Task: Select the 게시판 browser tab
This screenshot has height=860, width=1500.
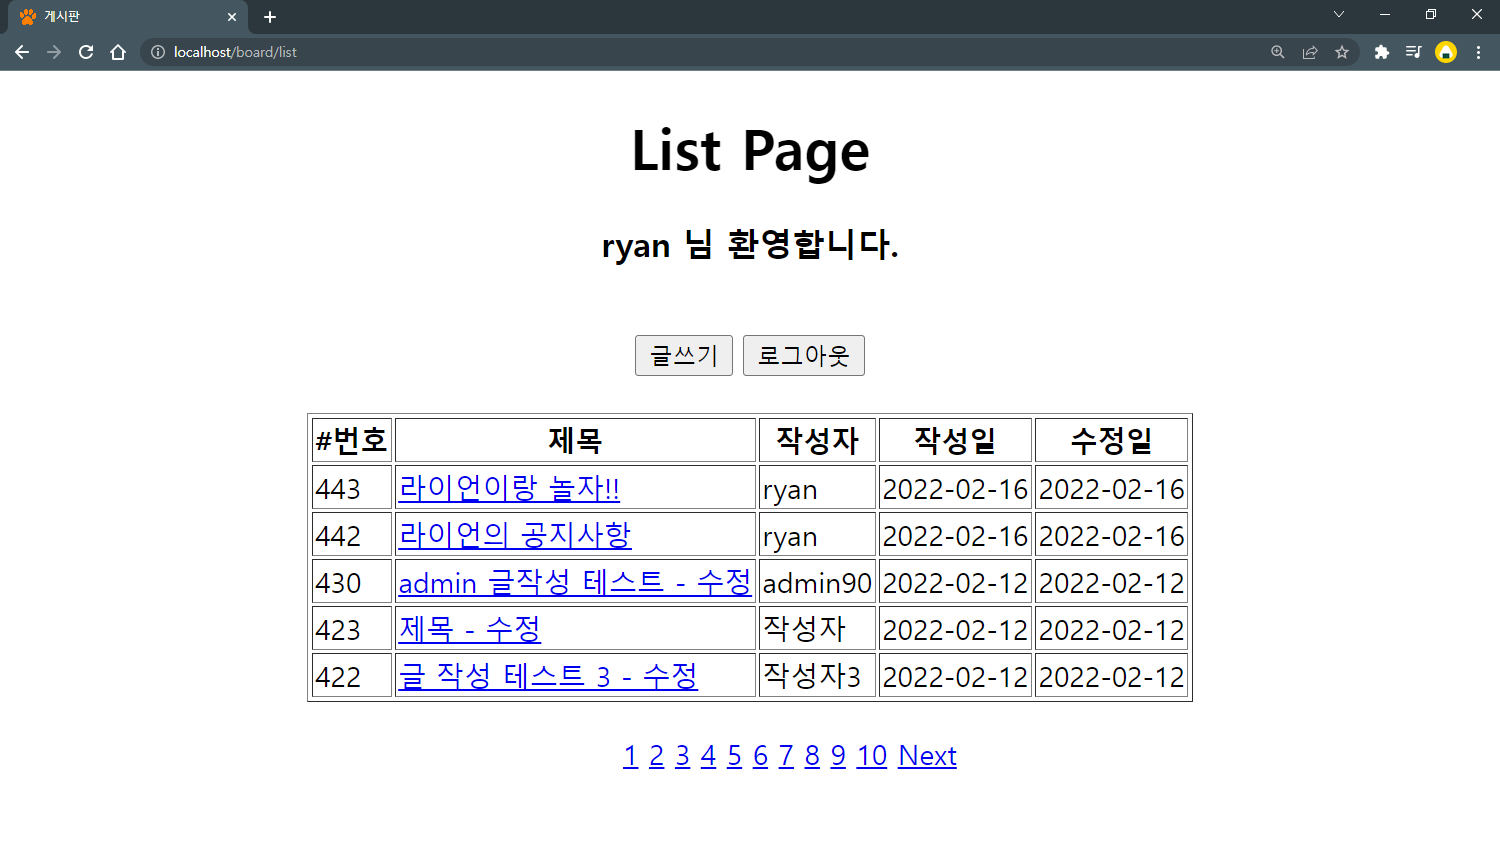Action: 120,16
